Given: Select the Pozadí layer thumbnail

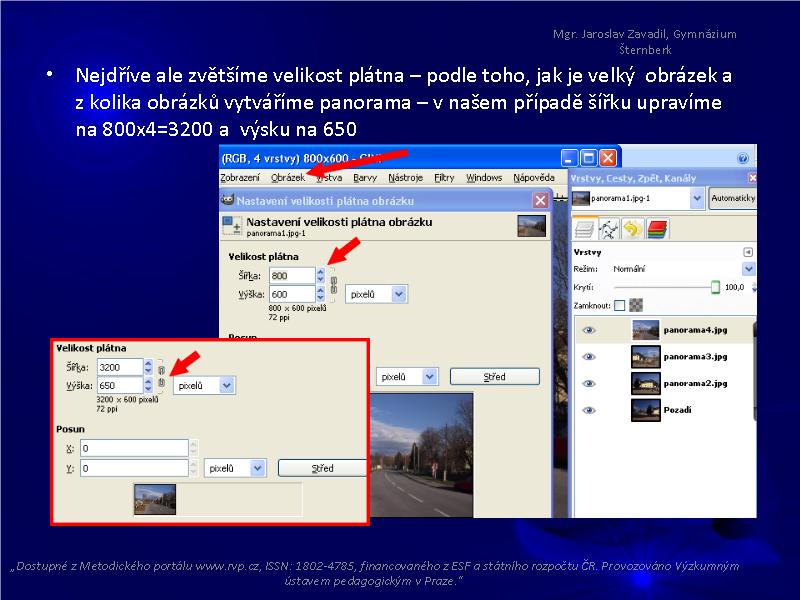Looking at the screenshot, I should 645,410.
